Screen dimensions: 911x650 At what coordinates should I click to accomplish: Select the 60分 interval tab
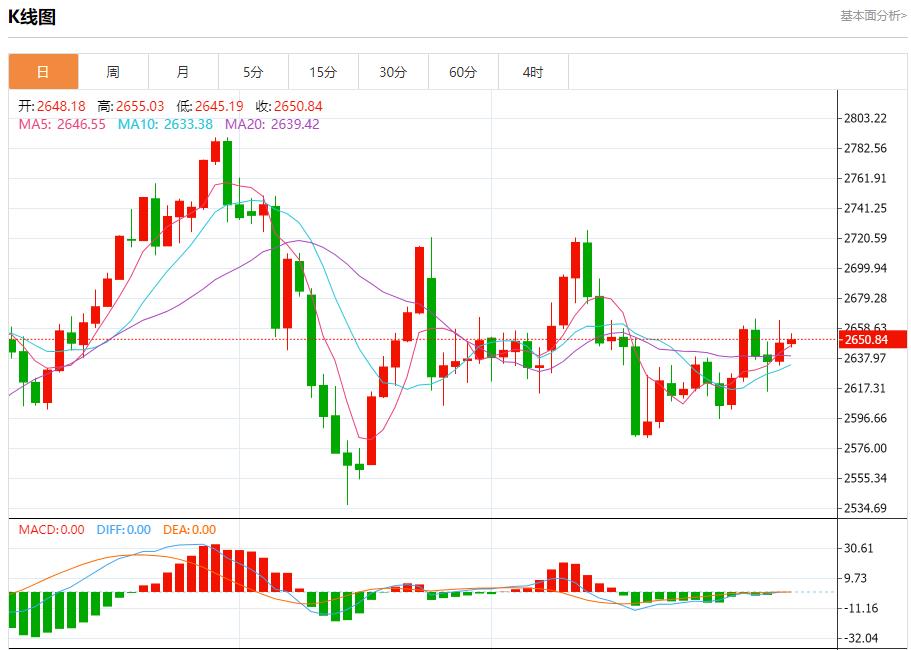coord(463,72)
